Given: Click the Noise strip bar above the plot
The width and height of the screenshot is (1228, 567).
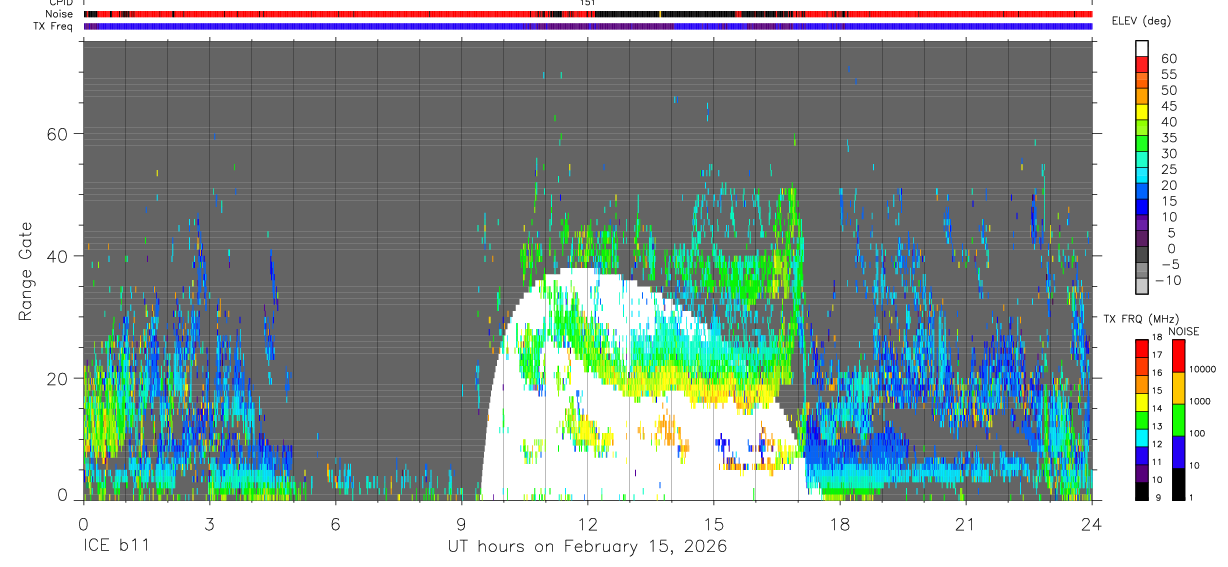Looking at the screenshot, I should click(587, 14).
